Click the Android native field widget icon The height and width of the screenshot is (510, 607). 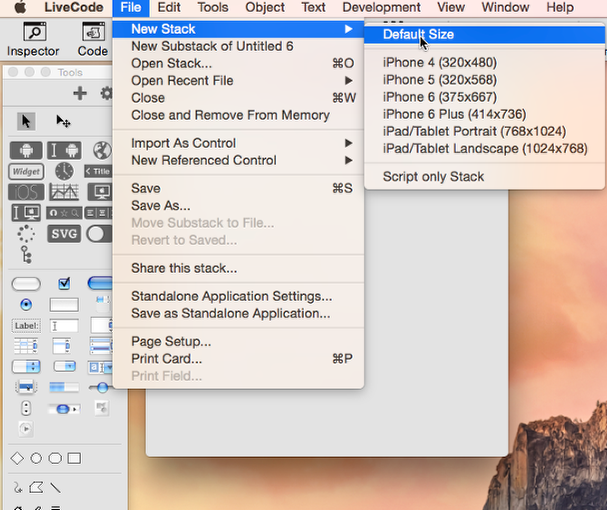(x=64, y=150)
